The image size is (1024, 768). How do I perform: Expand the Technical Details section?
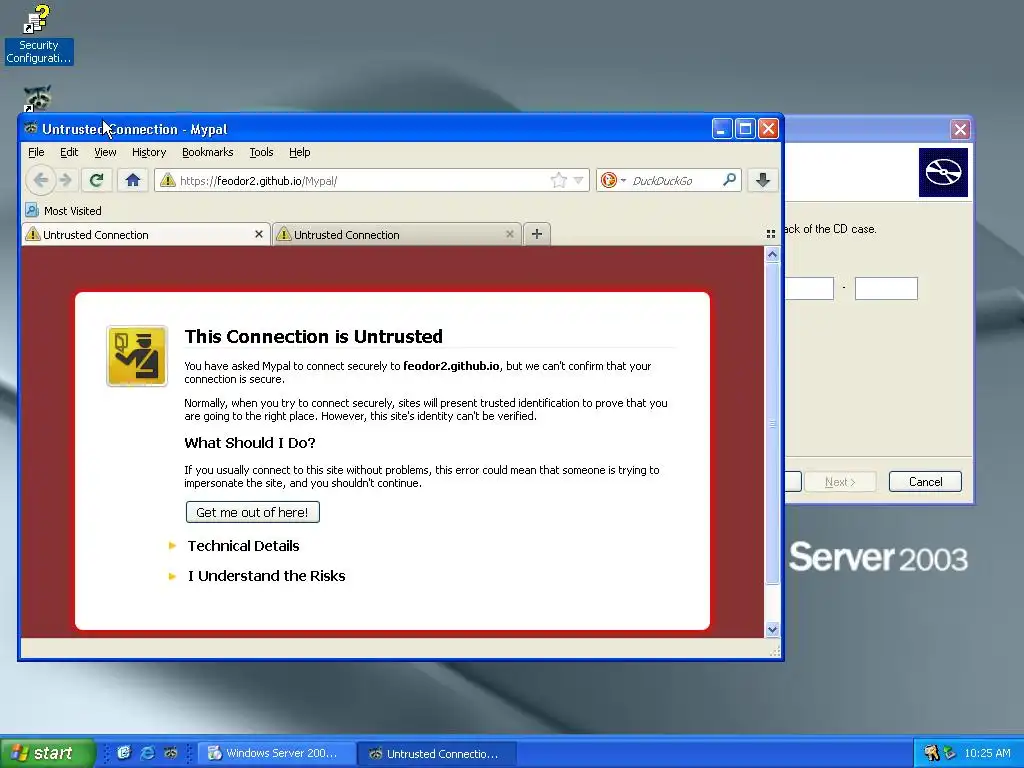(x=243, y=546)
